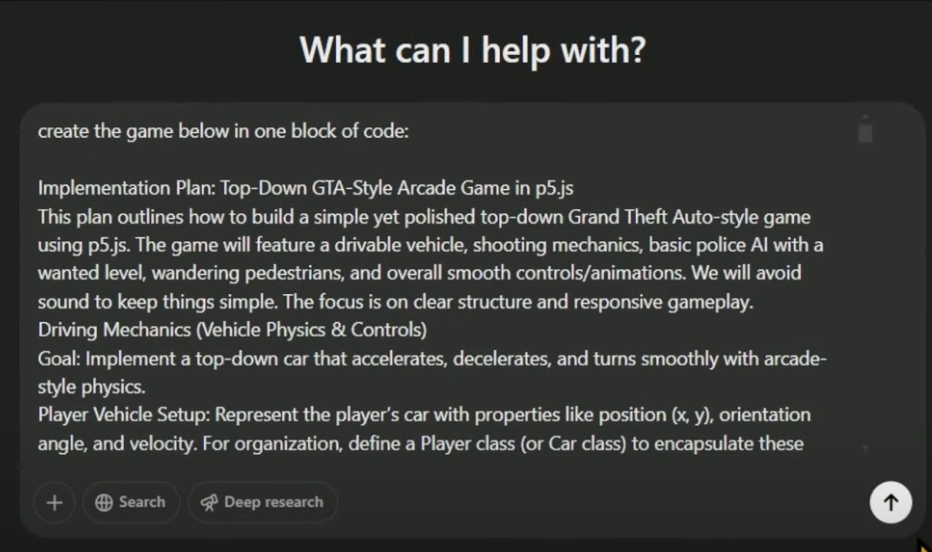Image resolution: width=932 pixels, height=552 pixels.
Task: Click the "This plan outlines how to build" line
Action: [424, 217]
